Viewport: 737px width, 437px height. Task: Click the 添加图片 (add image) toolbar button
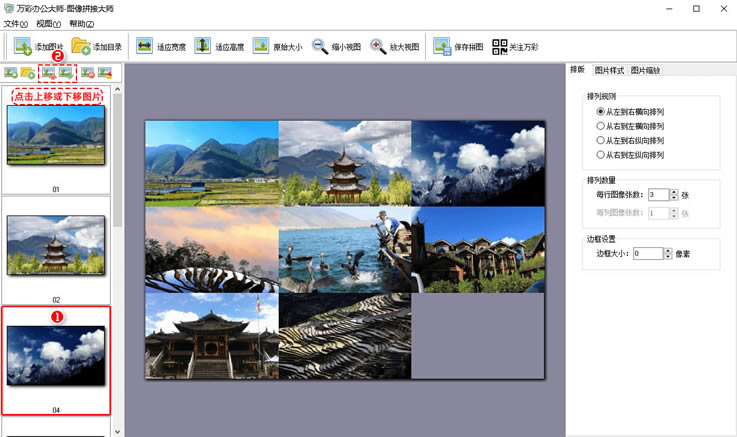coord(38,46)
